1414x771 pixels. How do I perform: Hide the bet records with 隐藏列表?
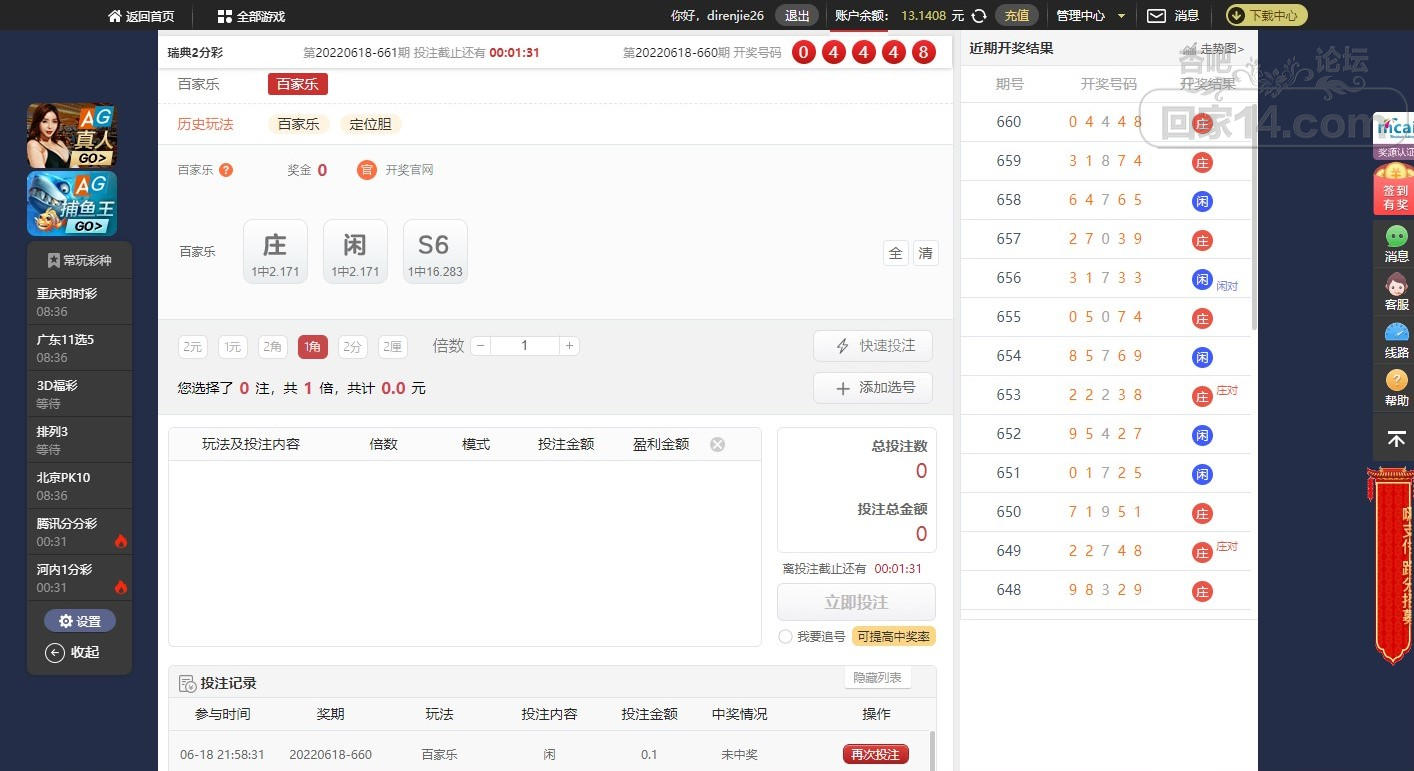(877, 678)
